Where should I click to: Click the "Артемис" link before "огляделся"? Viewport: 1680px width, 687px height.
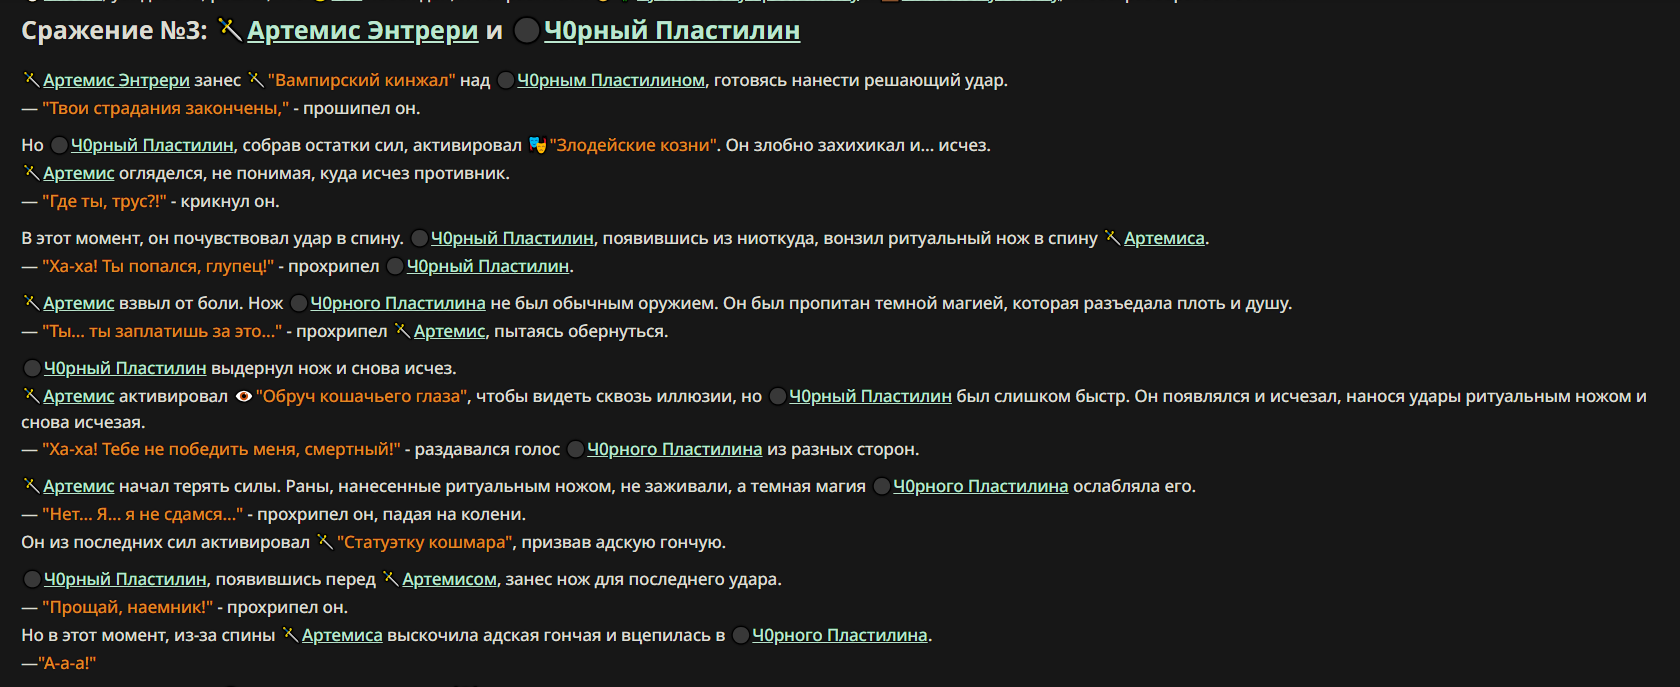[79, 173]
